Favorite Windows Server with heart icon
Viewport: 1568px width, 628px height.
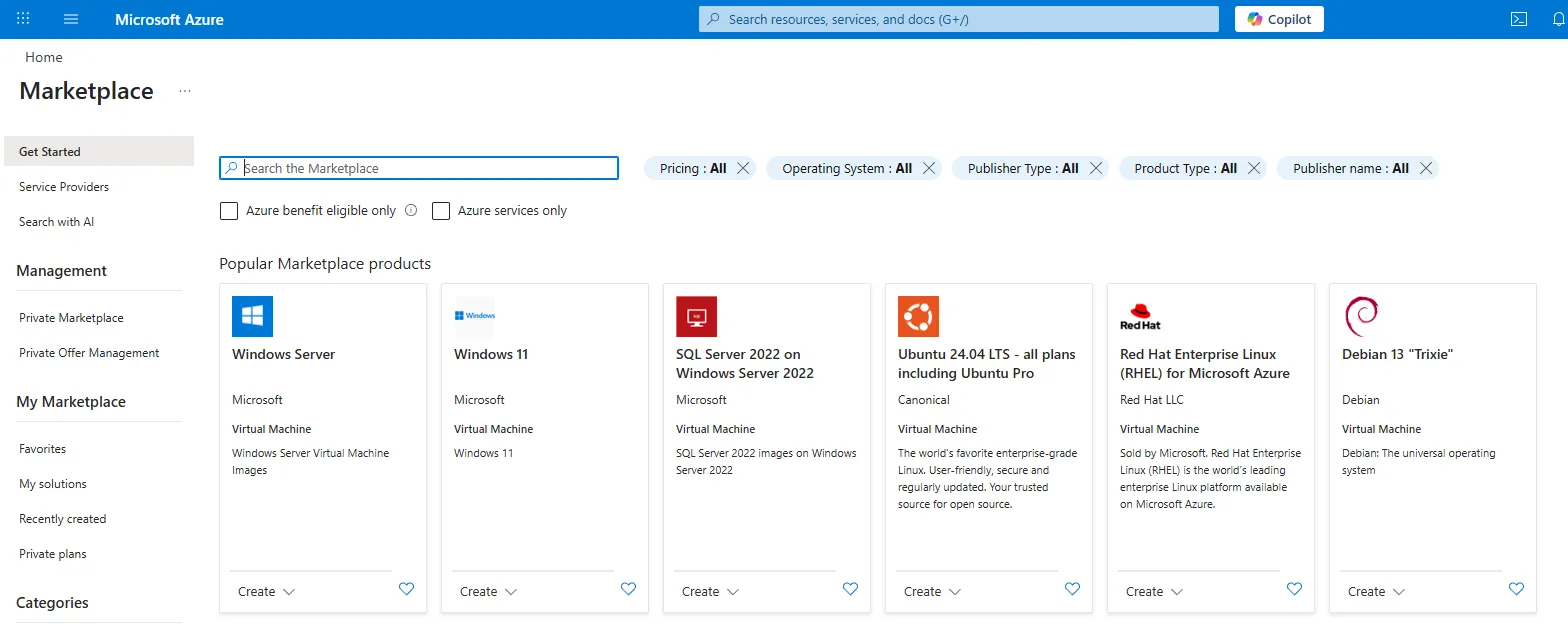point(406,589)
